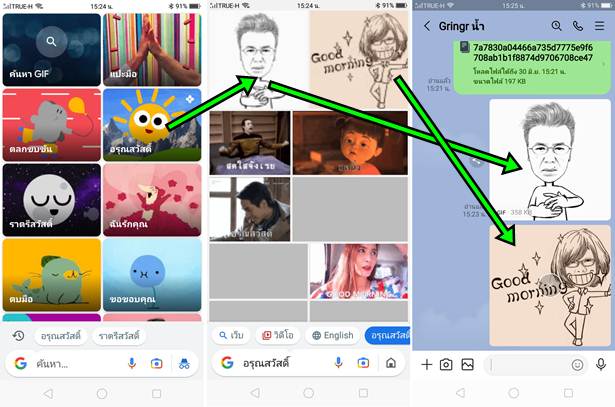
Task: Select the อรุณสวัสดิ์ suggestion chip in left screen
Action: coord(61,336)
